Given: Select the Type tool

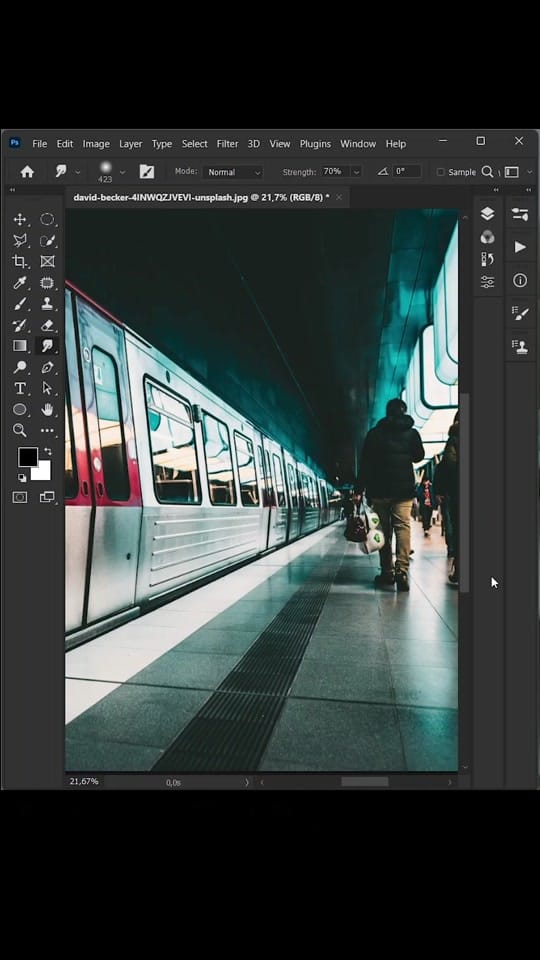Looking at the screenshot, I should coord(20,388).
